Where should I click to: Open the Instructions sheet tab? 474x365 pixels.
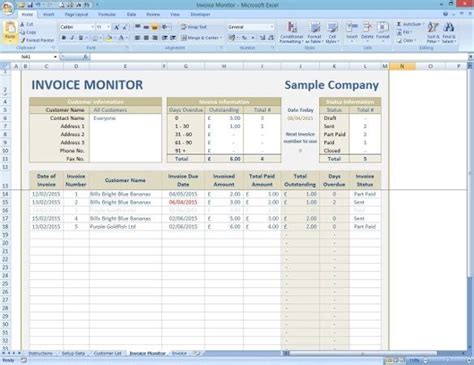tap(41, 353)
